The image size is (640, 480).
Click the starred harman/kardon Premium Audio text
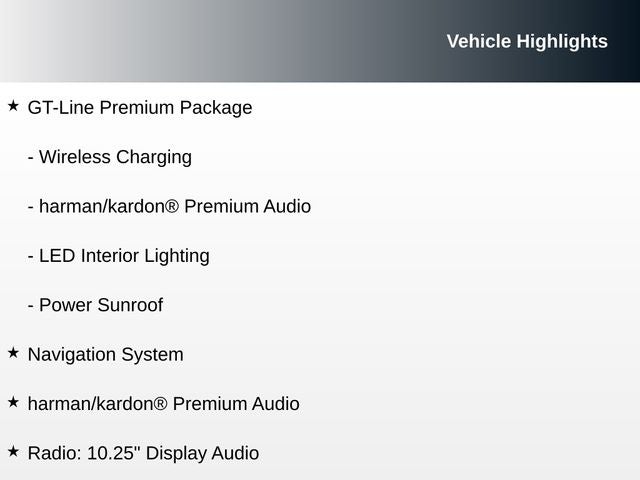163,404
